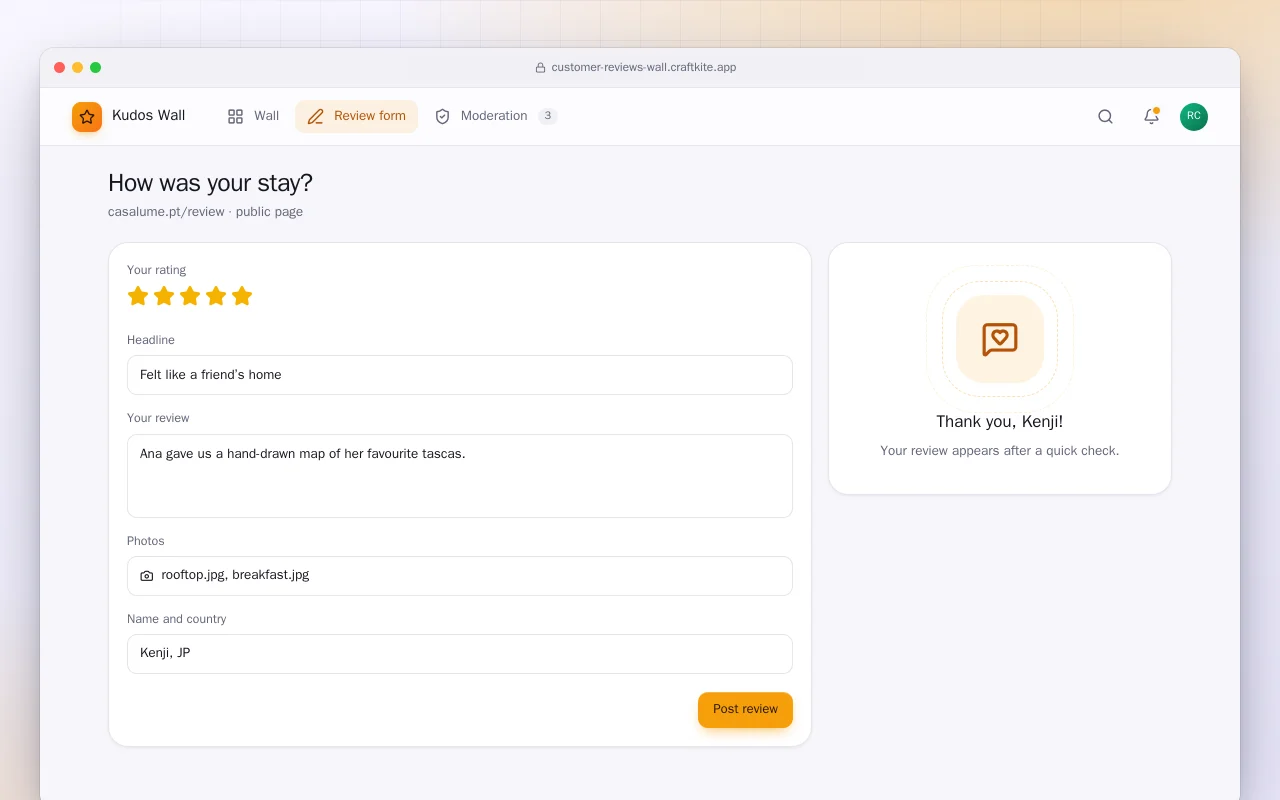Click the Moderation count badge 3
This screenshot has width=1280, height=800.
click(x=548, y=116)
